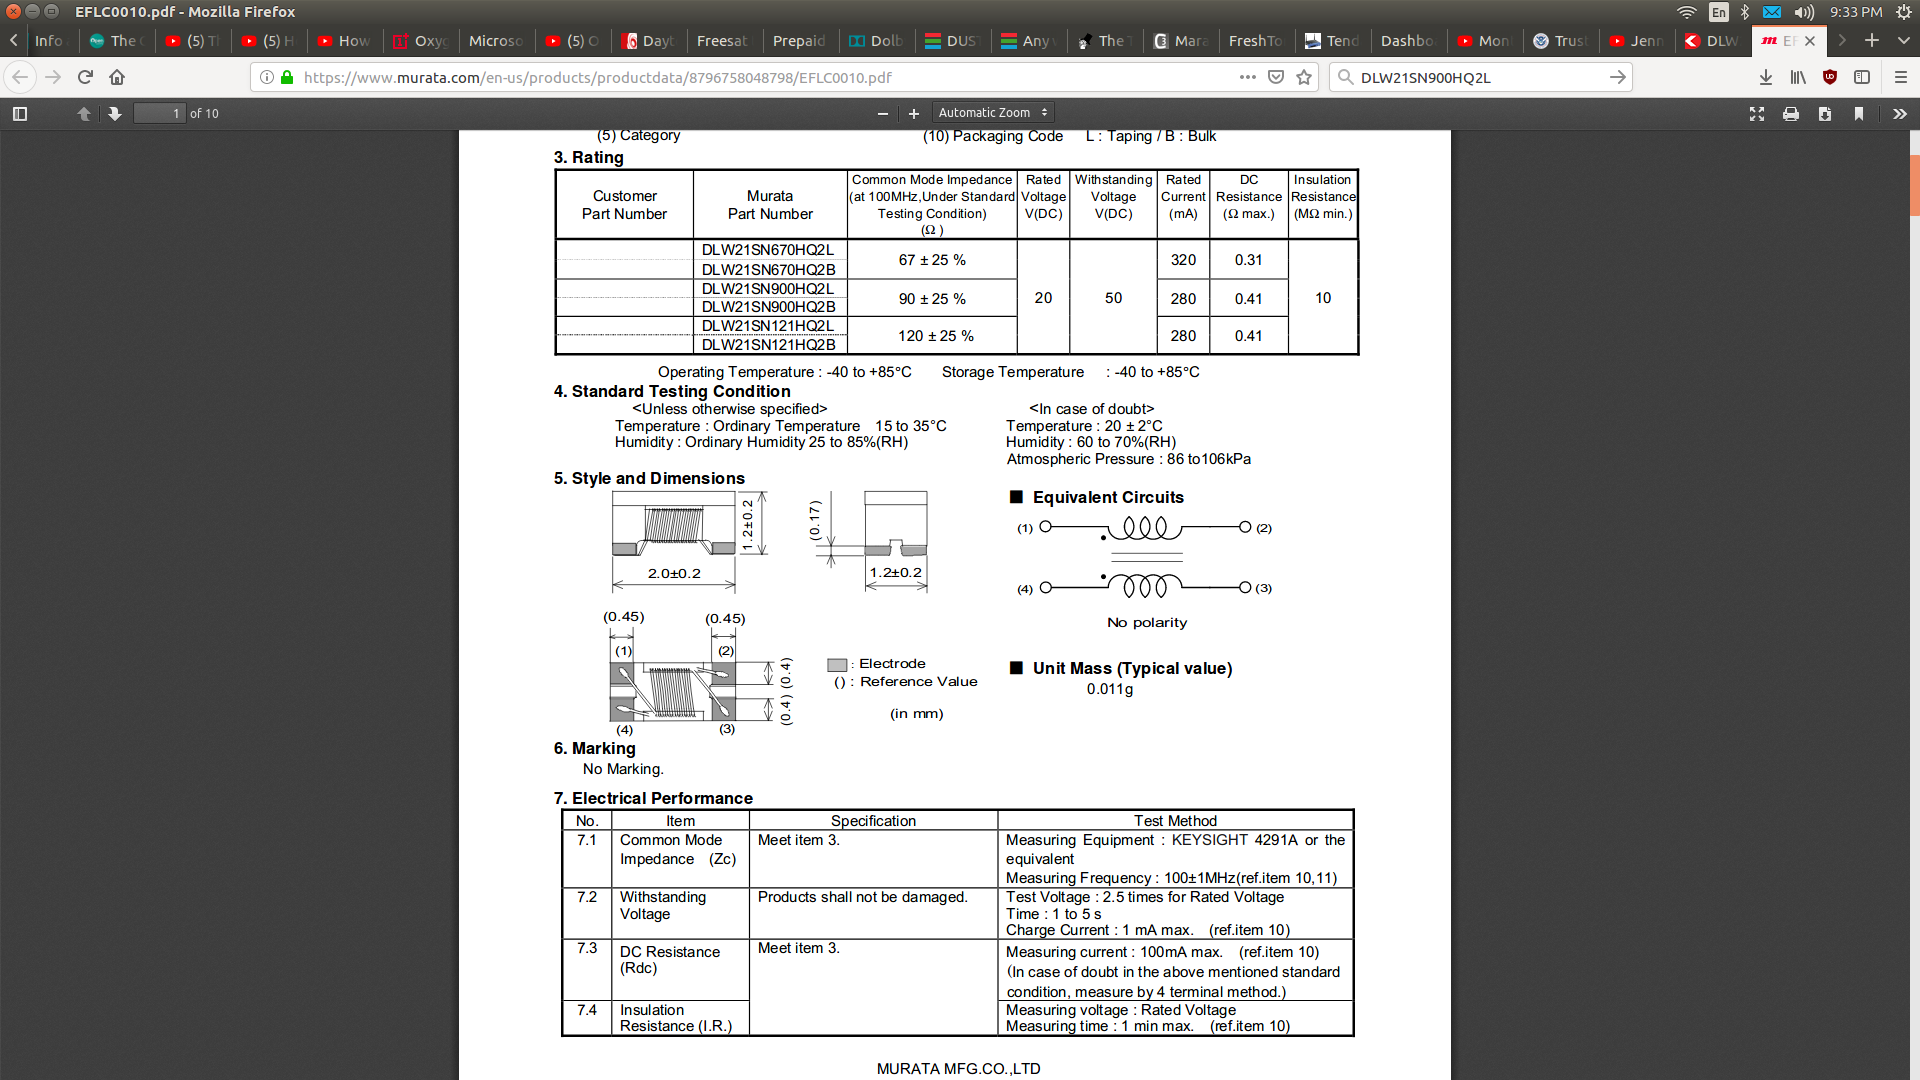1920x1080 pixels.
Task: Show site information for murata.com
Action: point(267,77)
